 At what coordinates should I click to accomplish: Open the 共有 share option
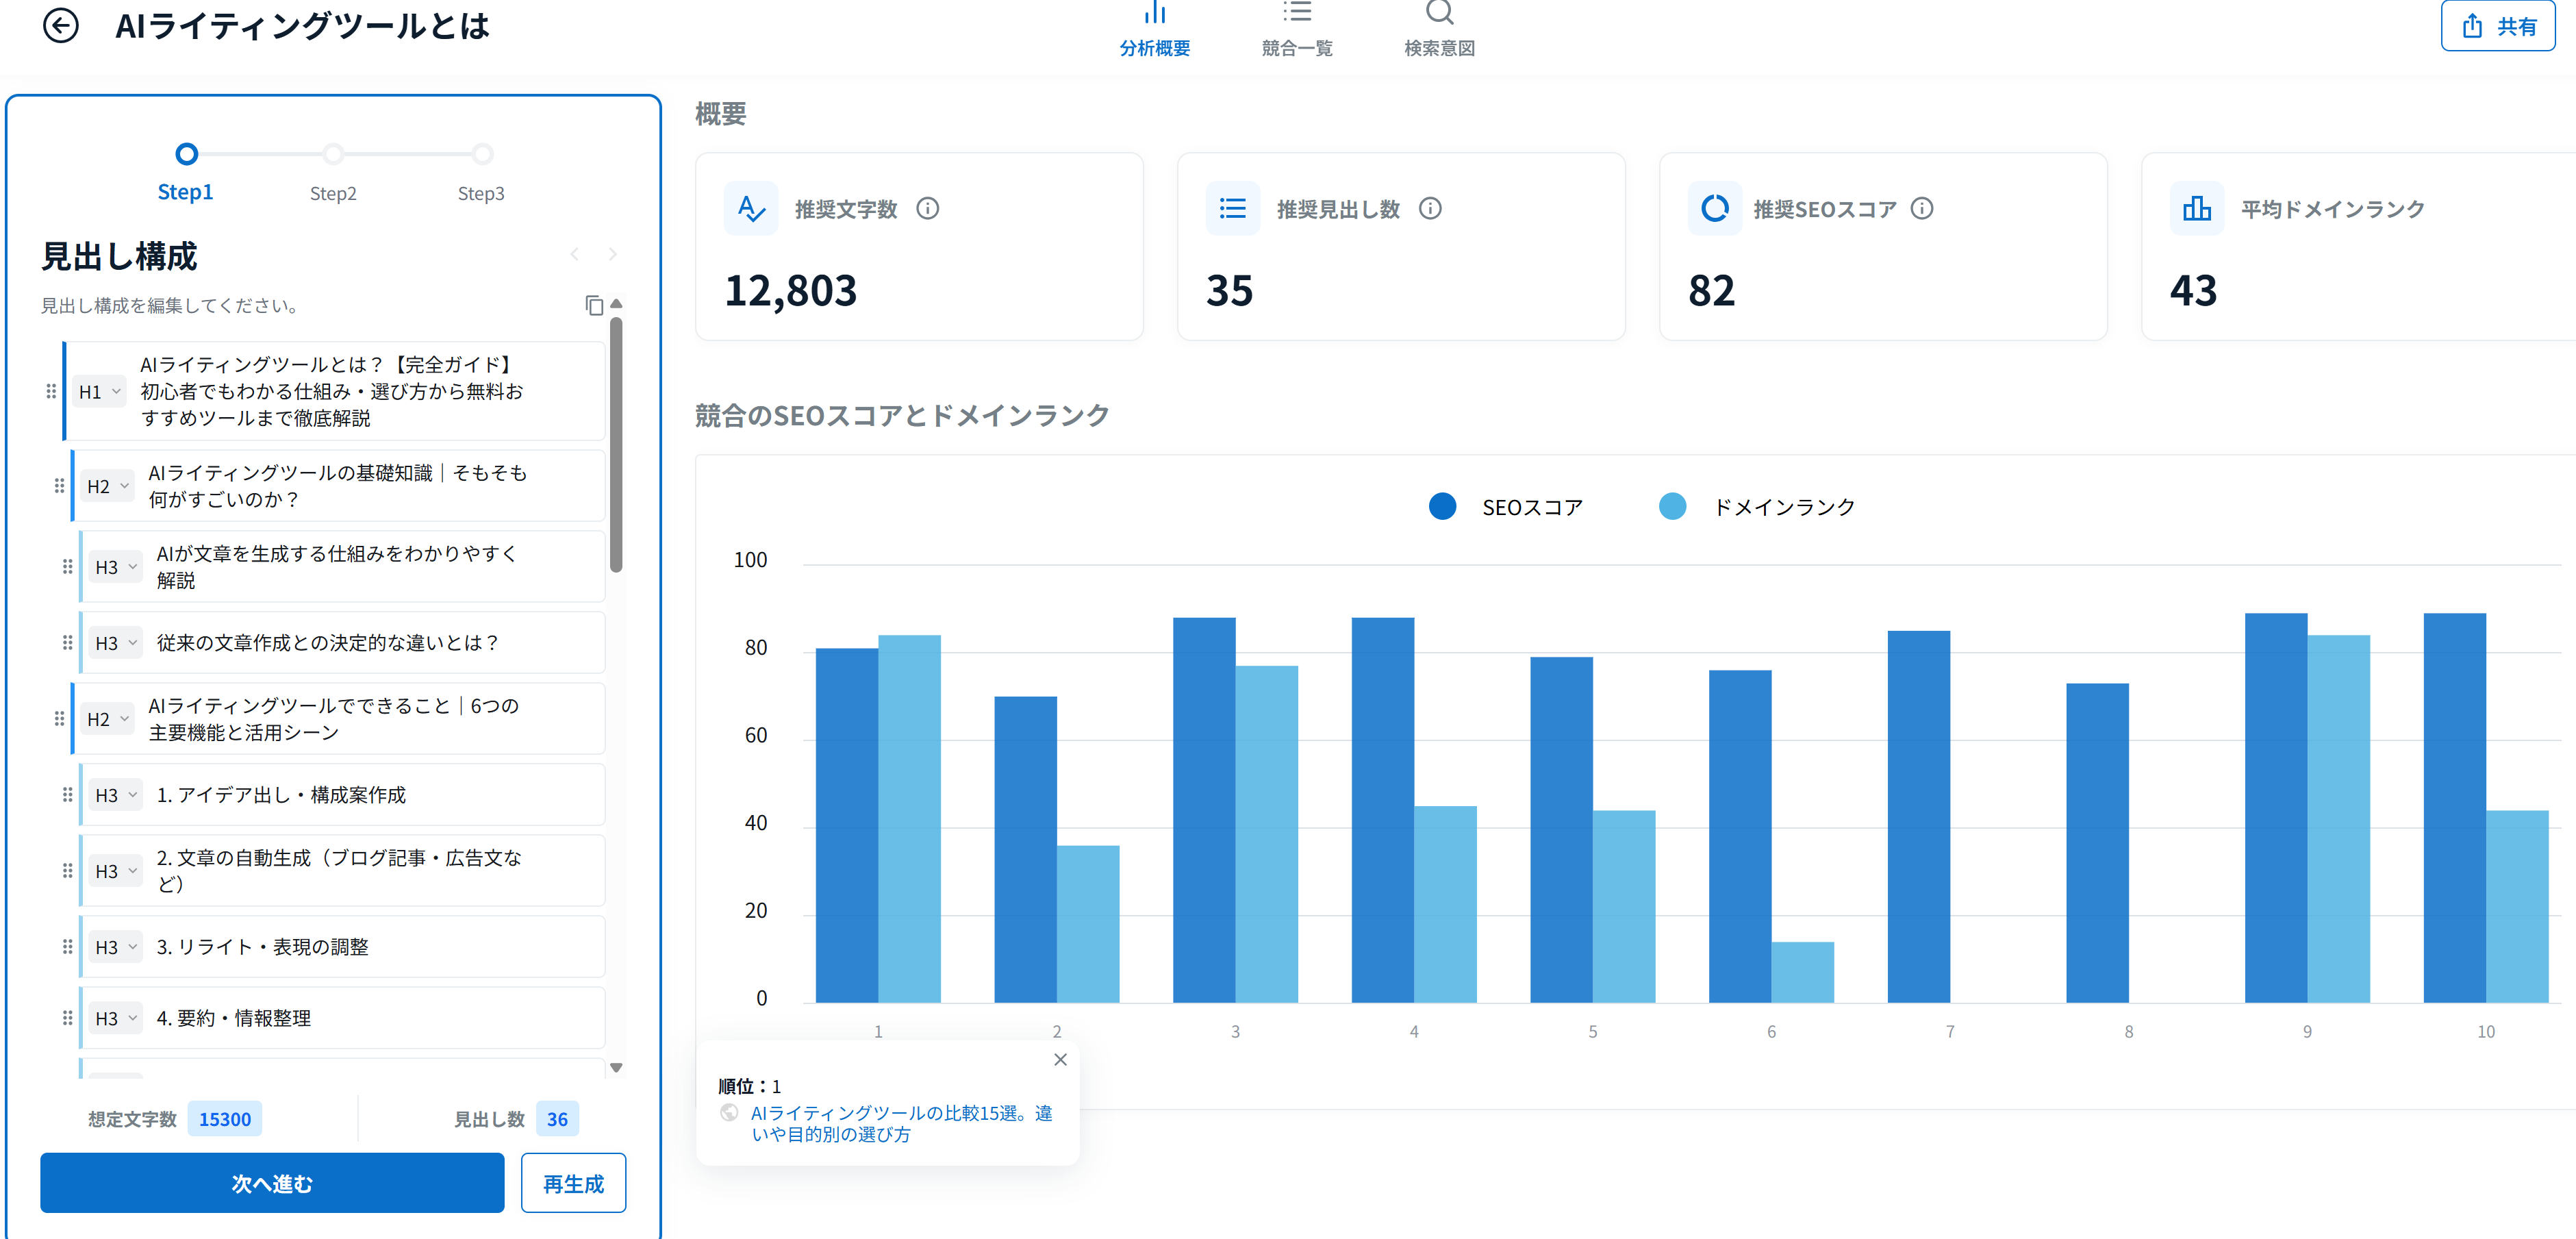[2498, 26]
